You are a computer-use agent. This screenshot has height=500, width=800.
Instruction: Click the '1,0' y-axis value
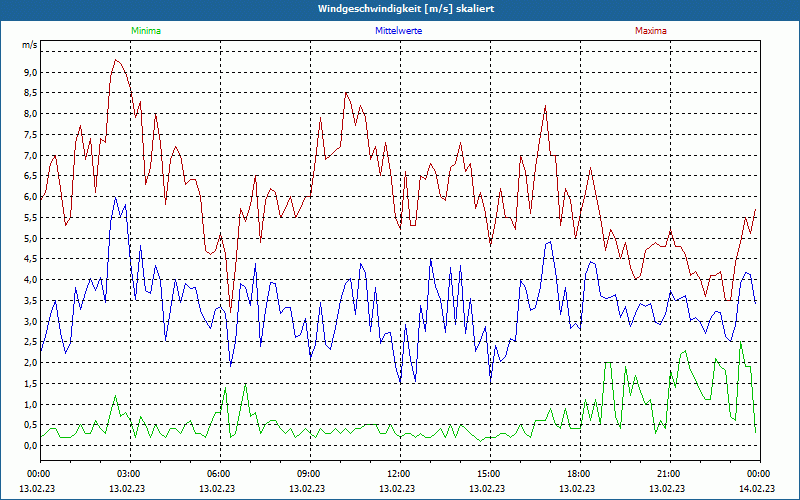[31, 404]
